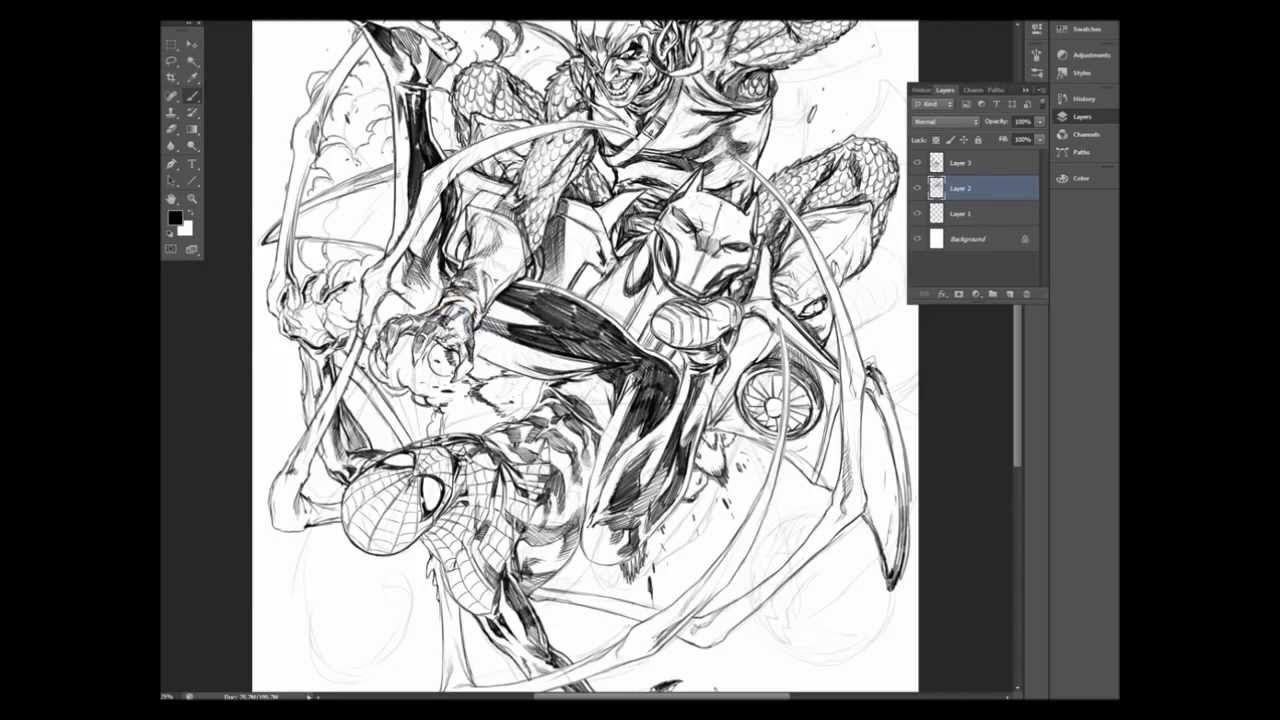This screenshot has height=720, width=1280.
Task: Select the Line shape tool
Action: (x=191, y=181)
